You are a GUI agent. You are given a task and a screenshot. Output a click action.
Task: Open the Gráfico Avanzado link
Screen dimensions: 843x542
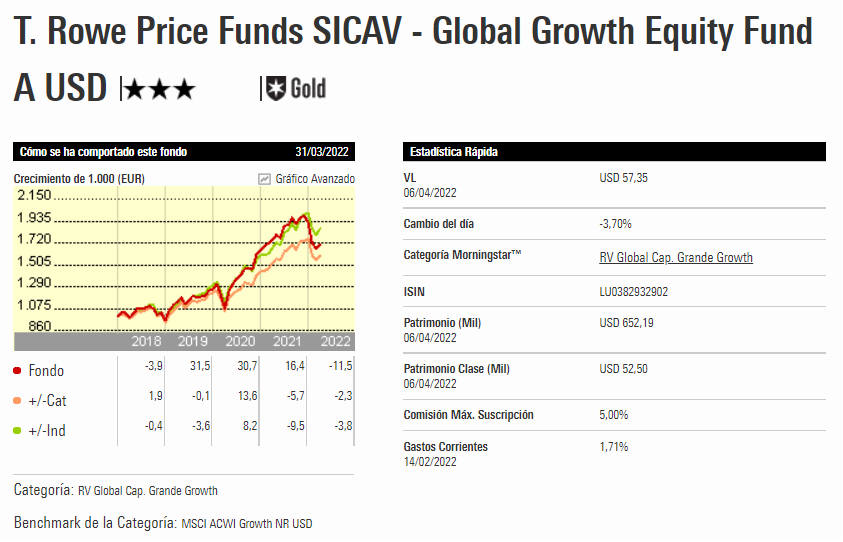coord(315,179)
